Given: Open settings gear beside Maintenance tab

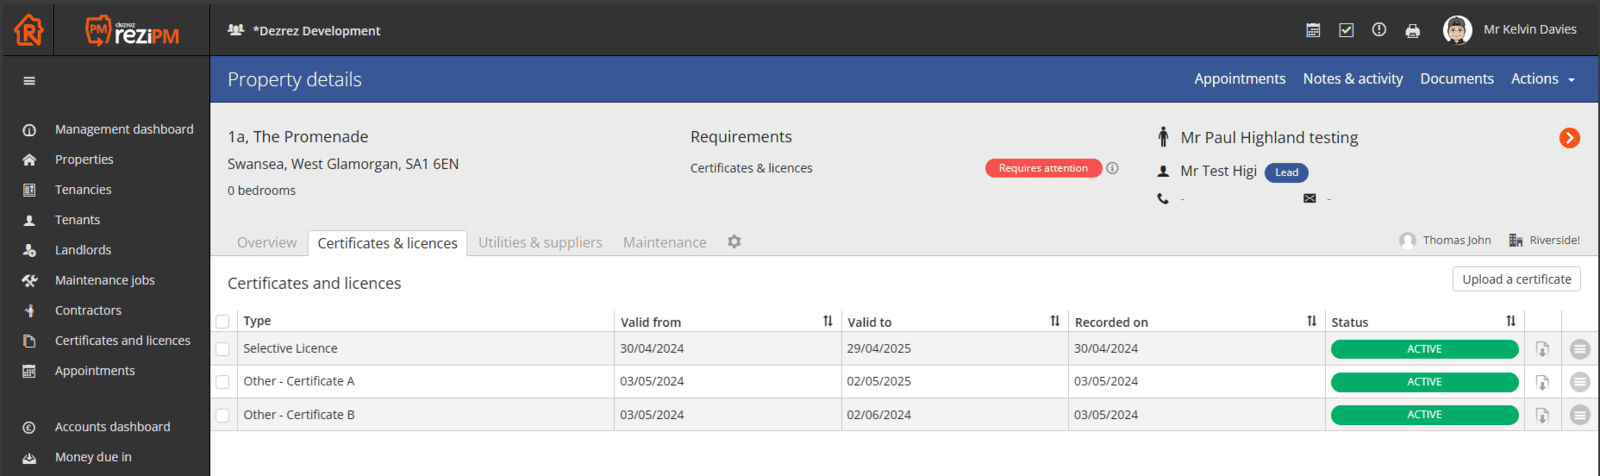Looking at the screenshot, I should (x=734, y=242).
